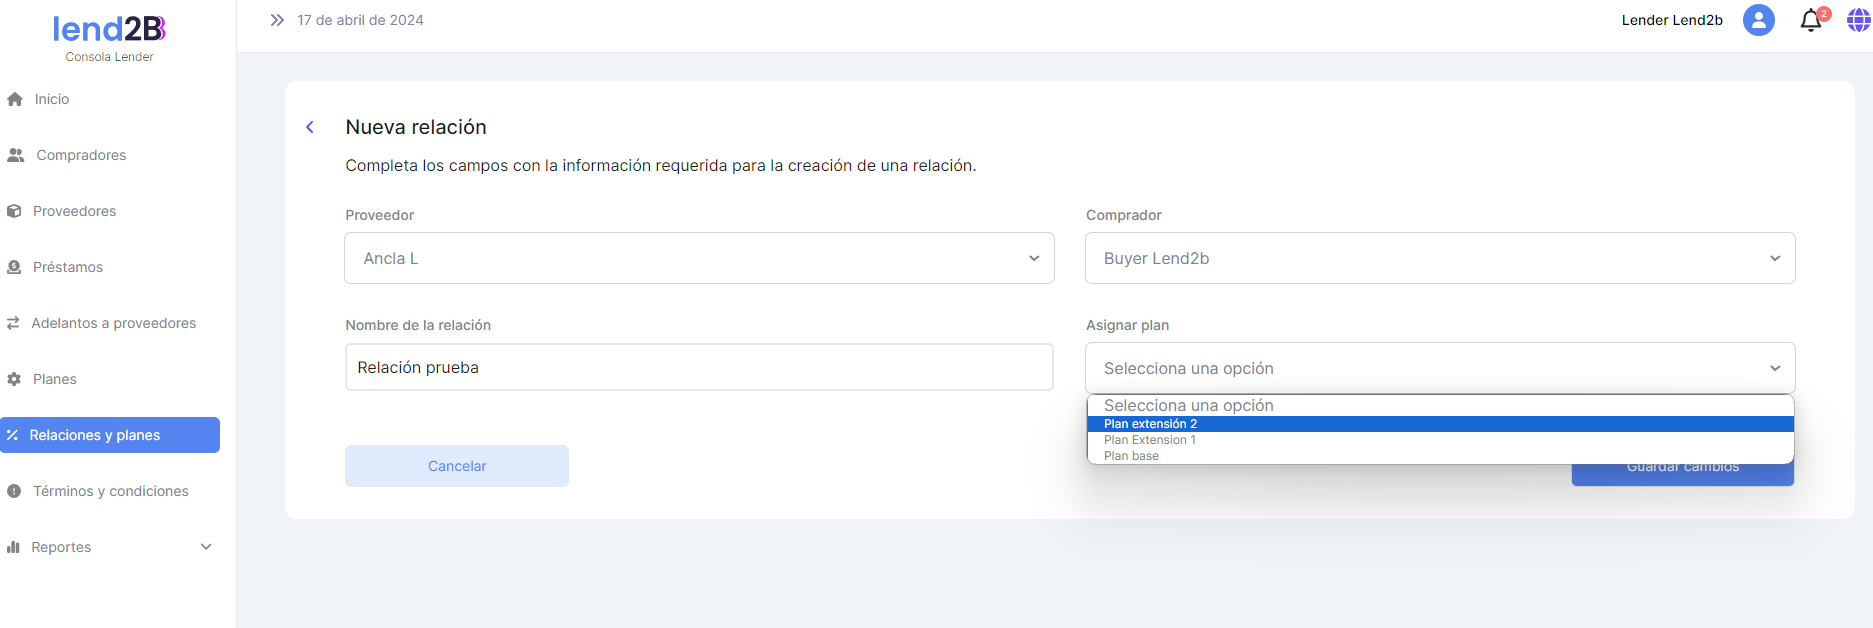Screen dimensions: 1873x628
Task: Click the language globe icon
Action: click(1858, 20)
